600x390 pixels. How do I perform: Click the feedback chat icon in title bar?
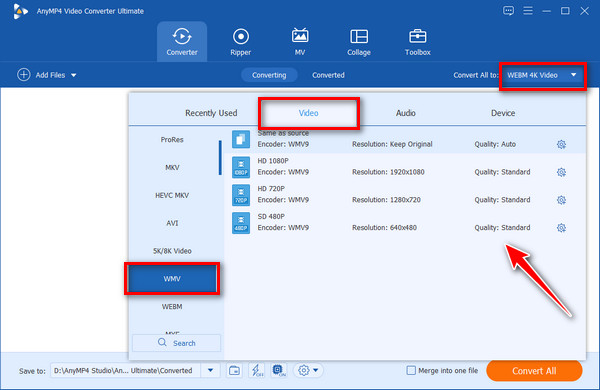point(508,11)
